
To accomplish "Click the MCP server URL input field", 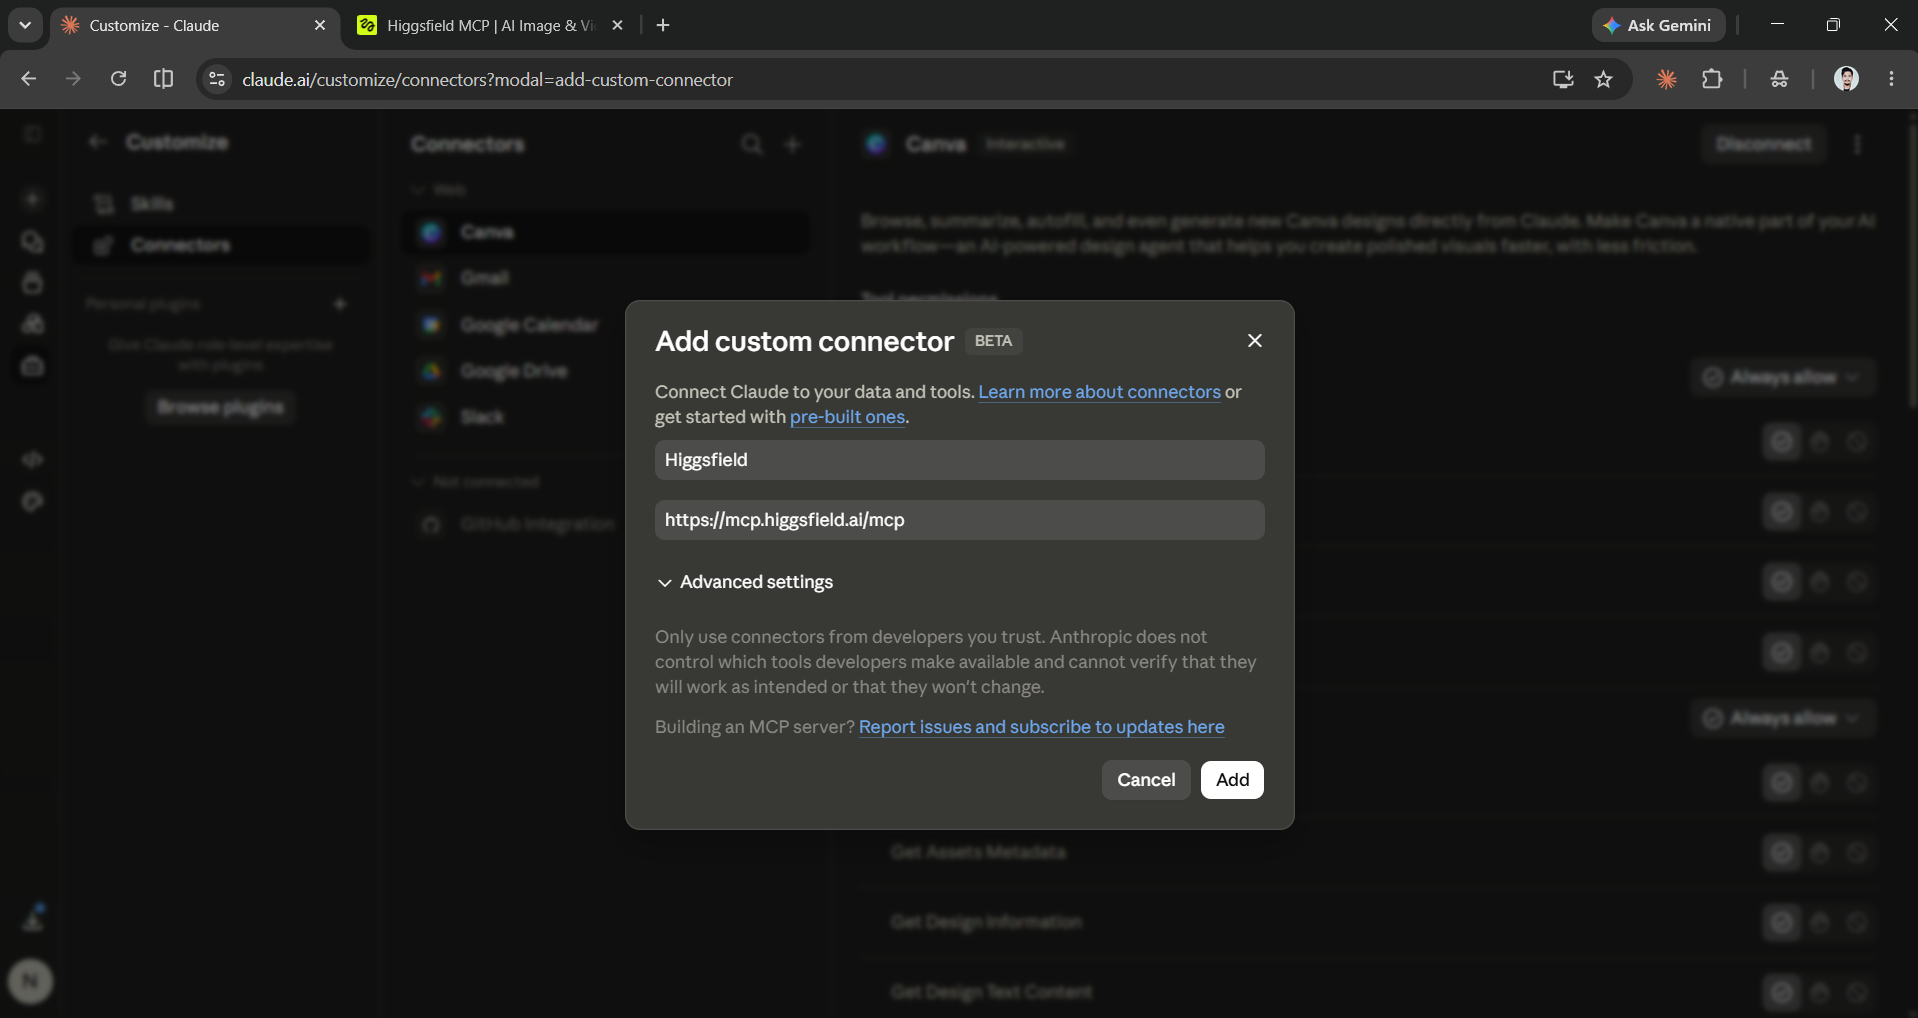I will coord(959,520).
